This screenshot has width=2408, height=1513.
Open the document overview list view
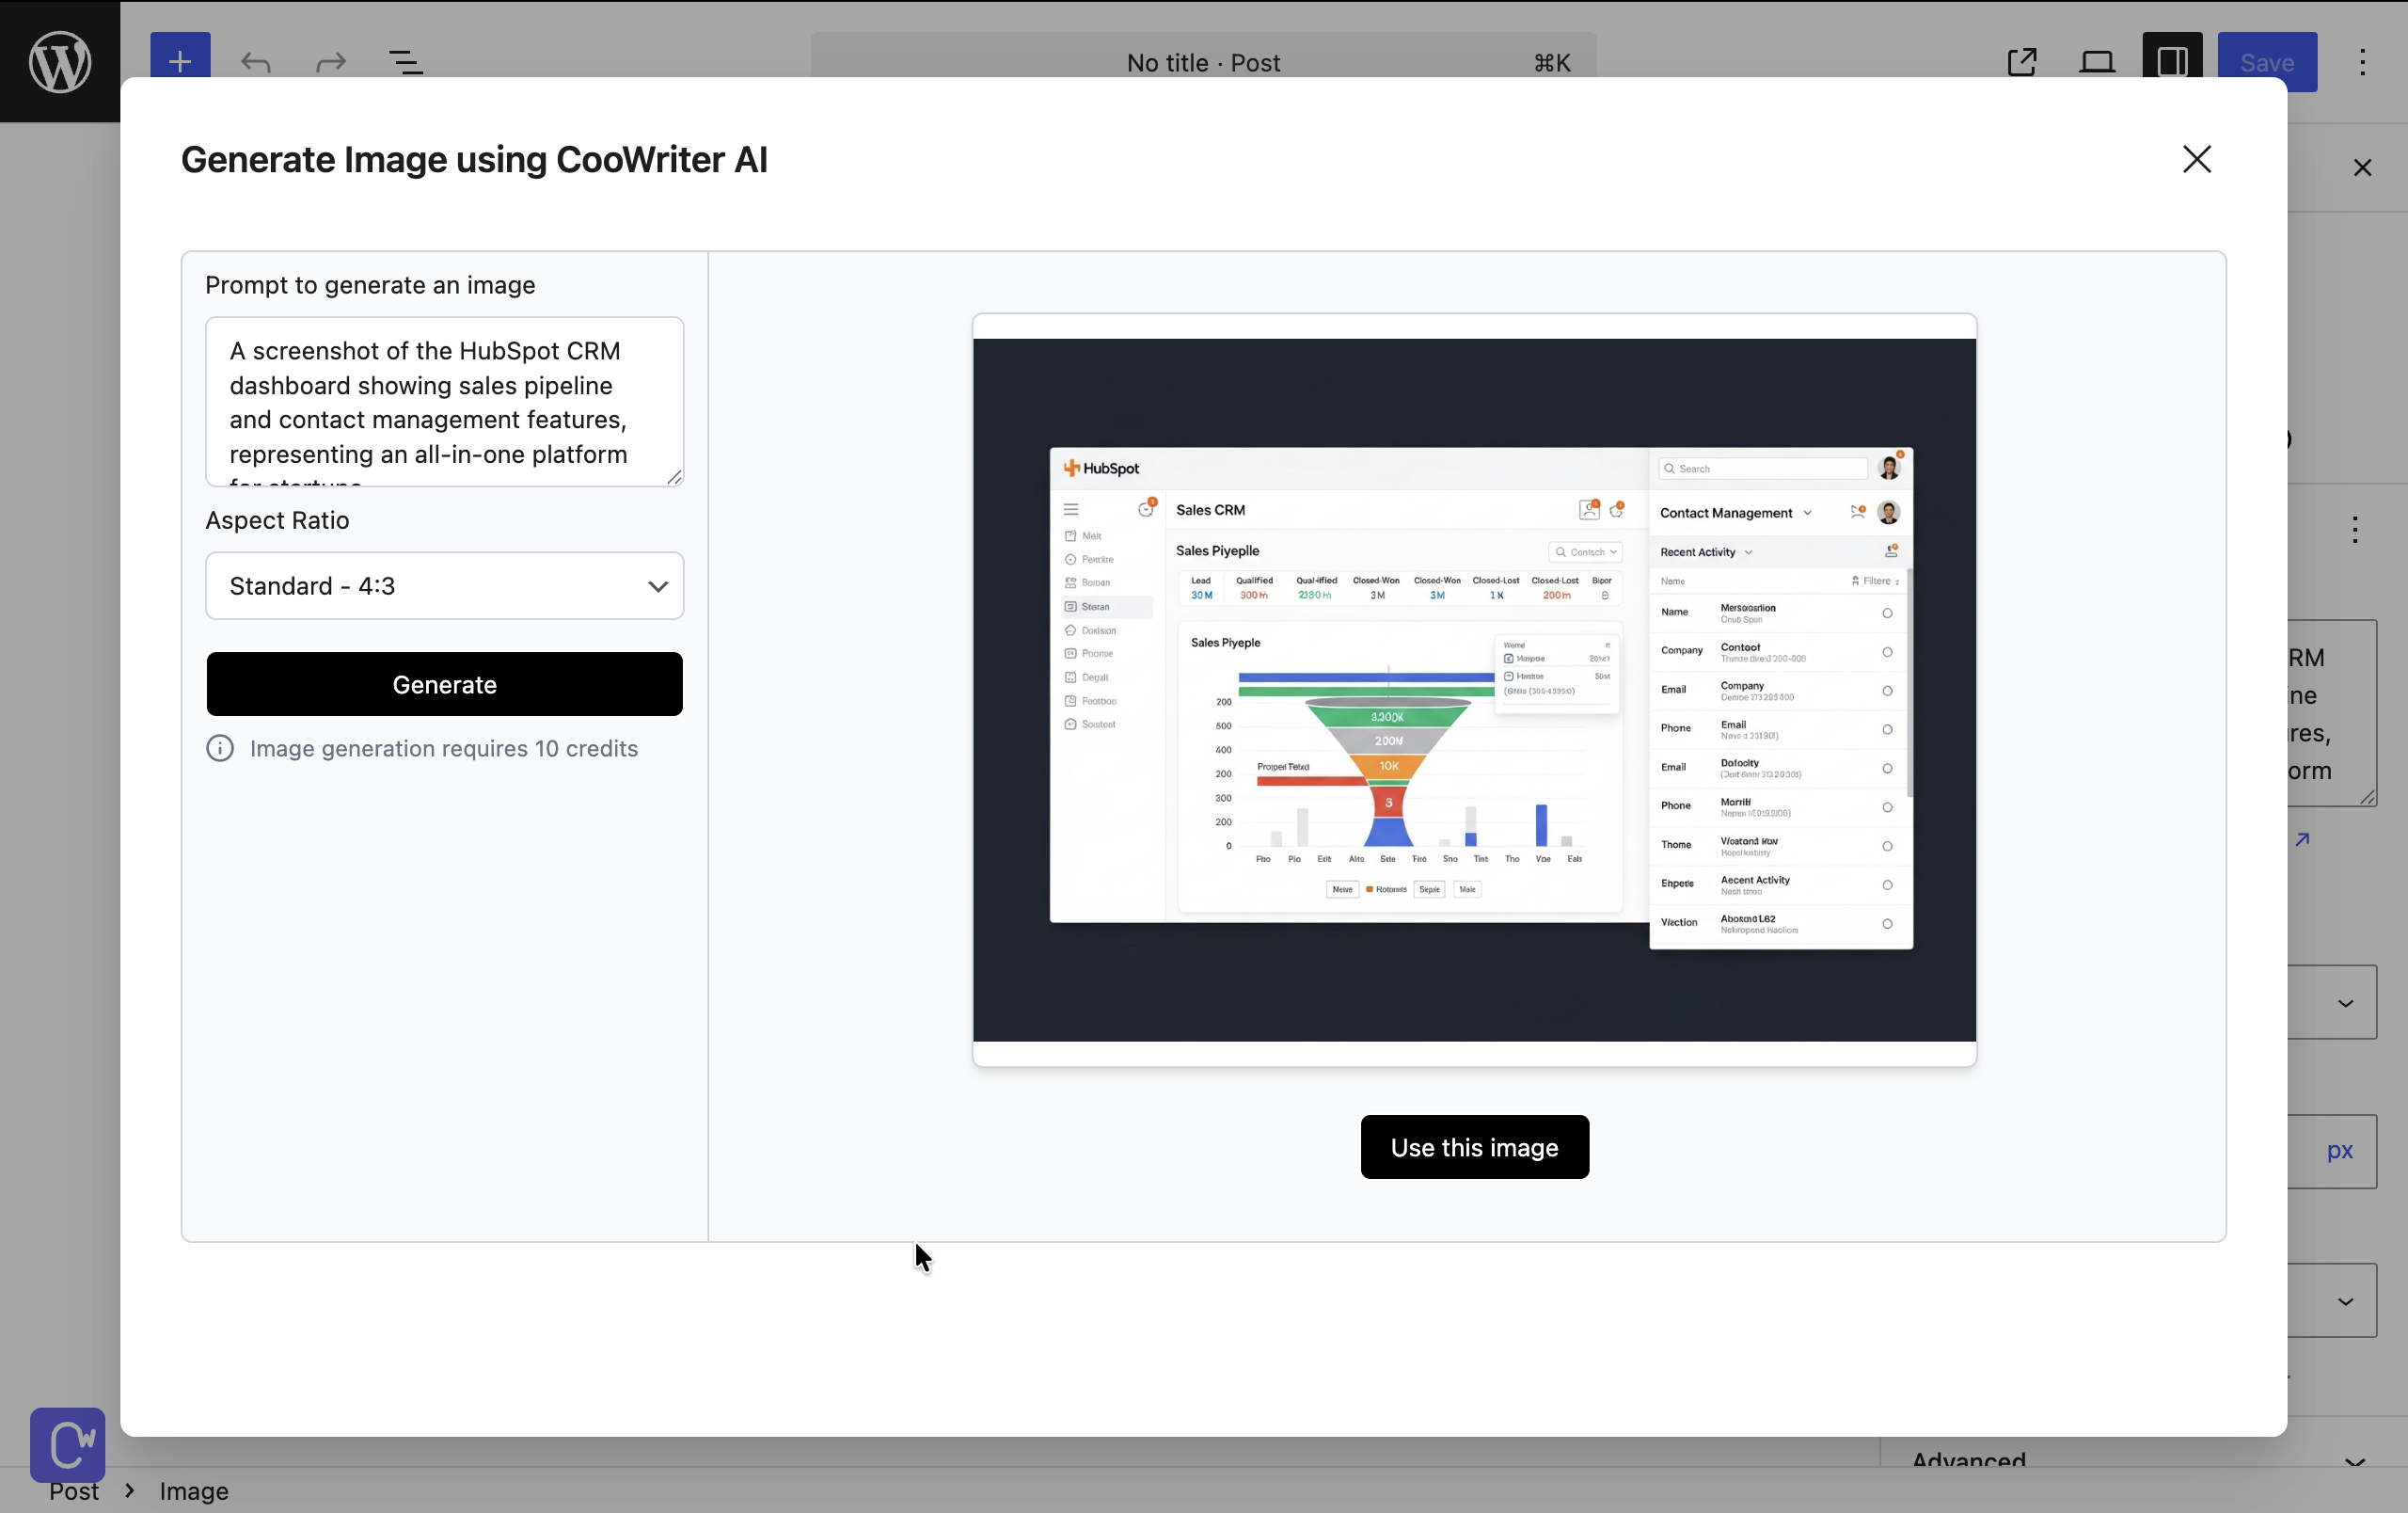pos(406,62)
